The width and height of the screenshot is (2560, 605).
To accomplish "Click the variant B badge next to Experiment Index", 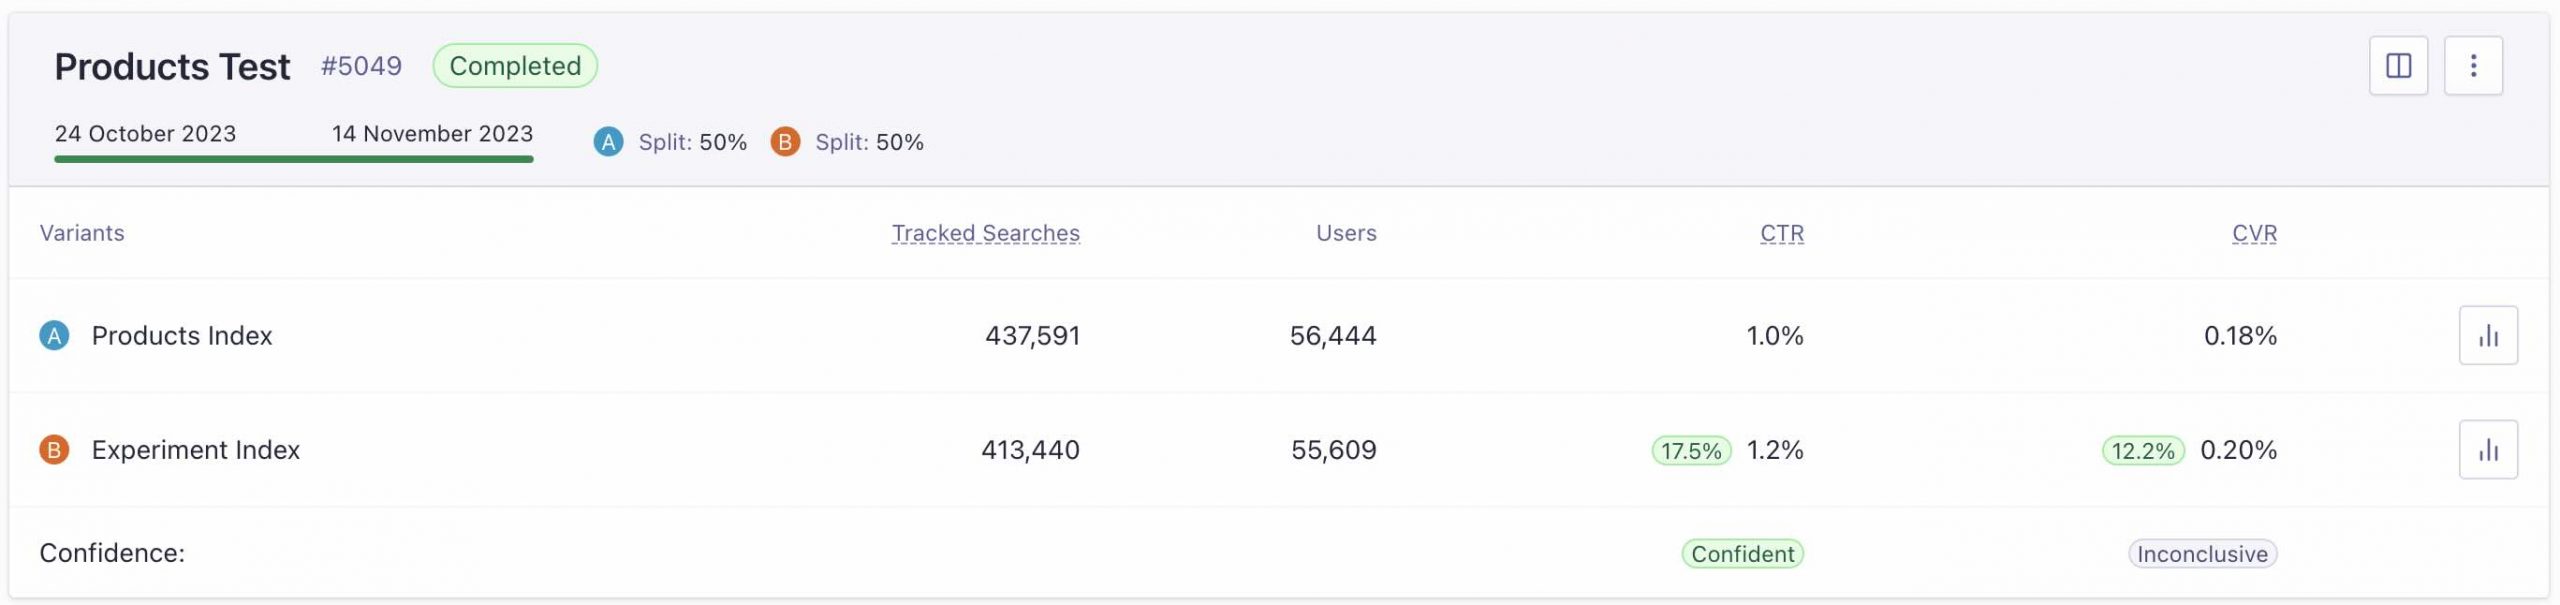I will tap(53, 449).
